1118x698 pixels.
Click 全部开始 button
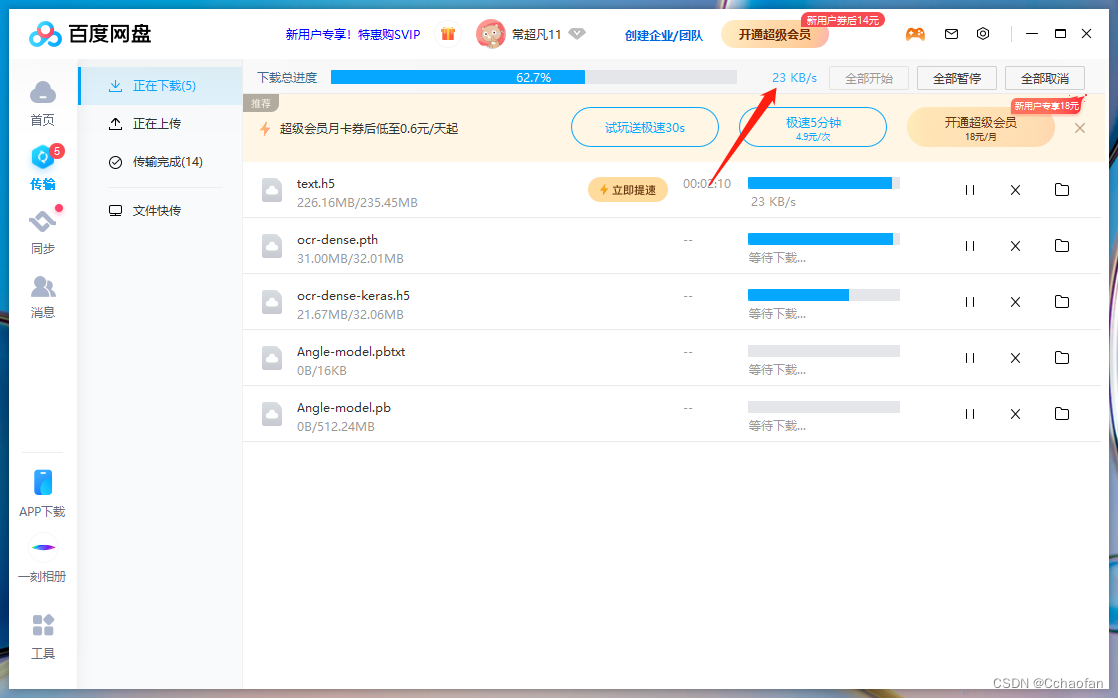point(868,78)
